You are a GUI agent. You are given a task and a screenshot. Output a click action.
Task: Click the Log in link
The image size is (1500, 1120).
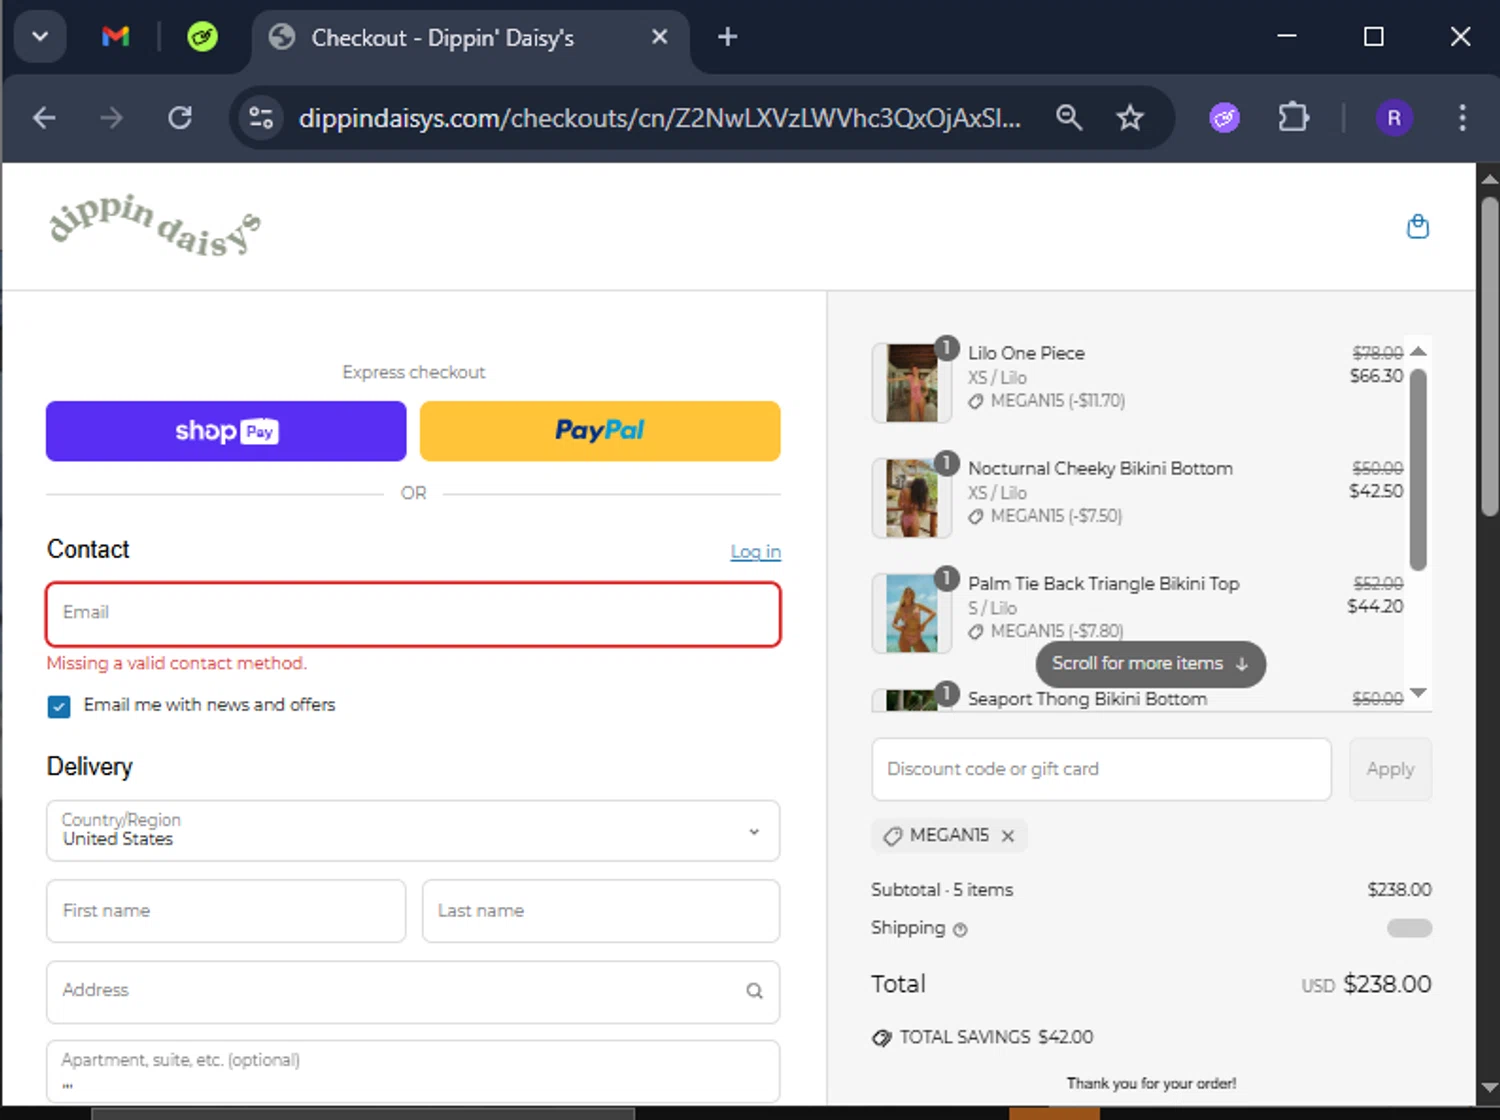tap(755, 551)
